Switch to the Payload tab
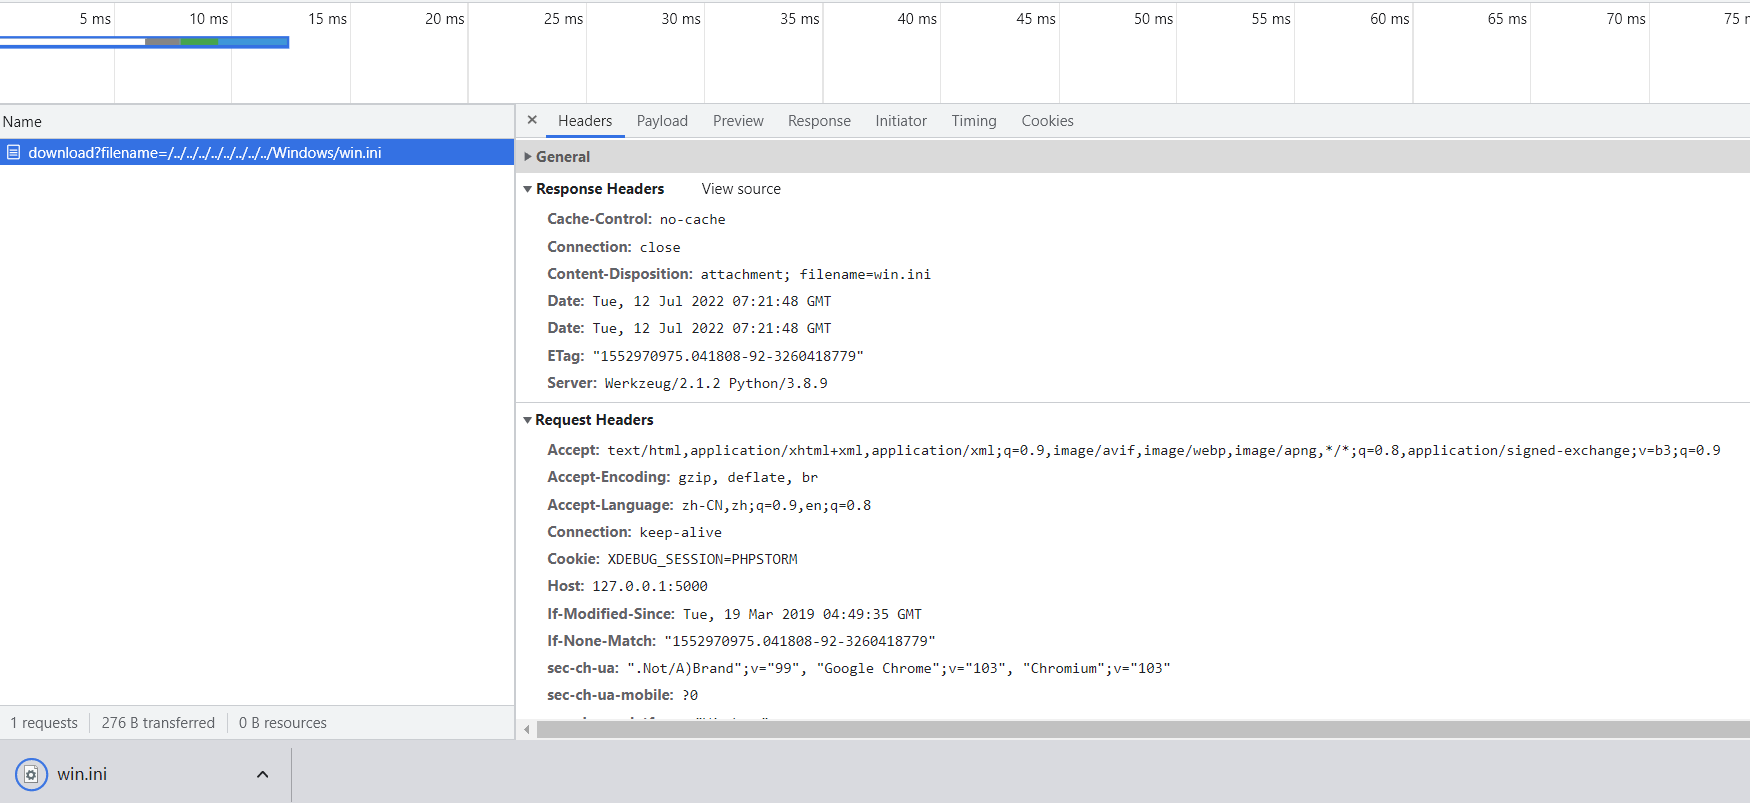Viewport: 1750px width, 803px height. click(662, 121)
